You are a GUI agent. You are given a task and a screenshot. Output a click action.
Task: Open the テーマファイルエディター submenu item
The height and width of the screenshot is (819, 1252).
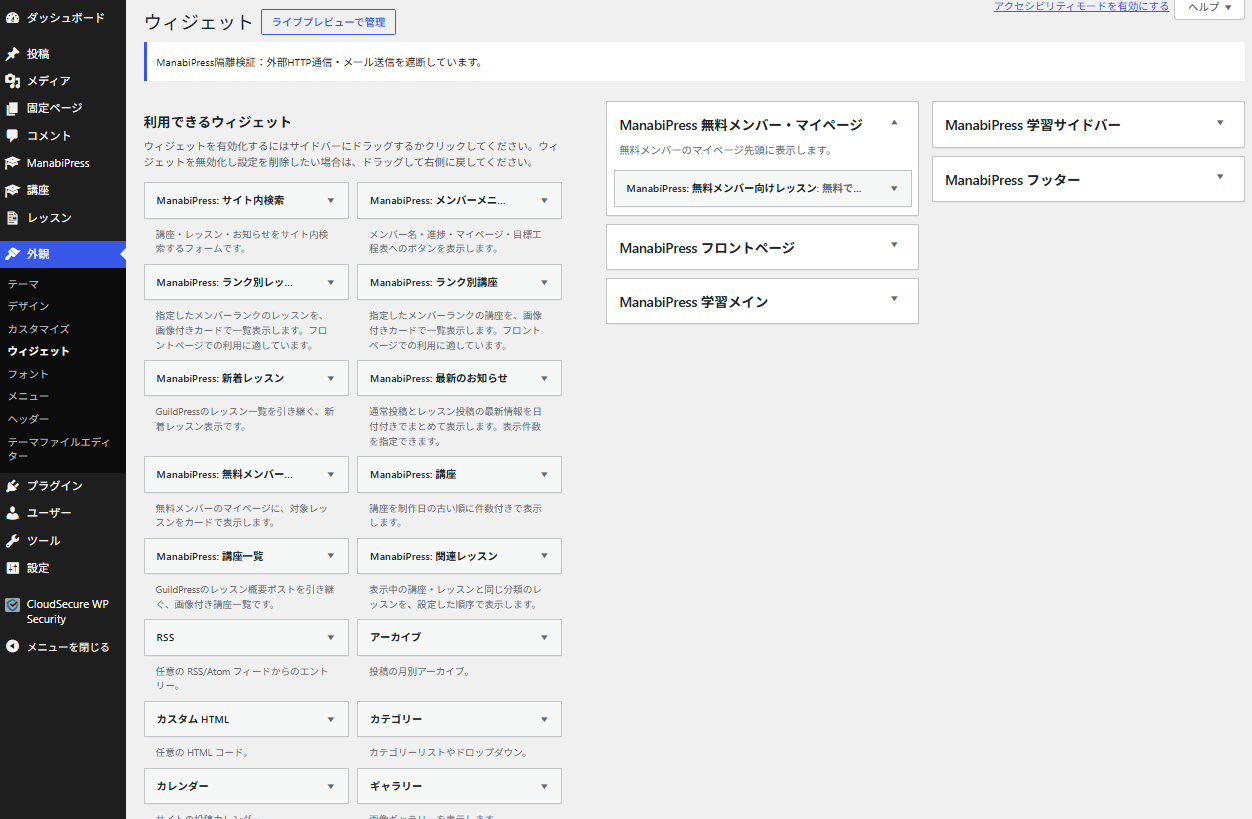[59, 449]
